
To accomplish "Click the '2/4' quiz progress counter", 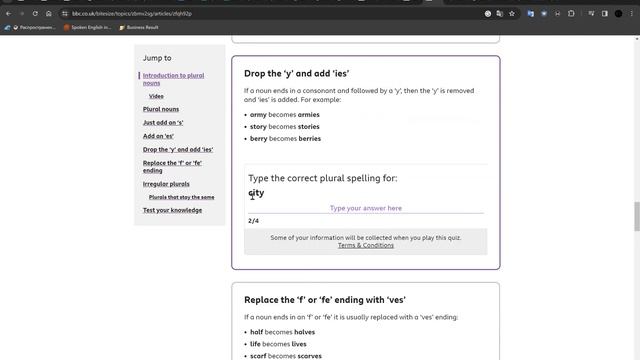I will tap(253, 221).
